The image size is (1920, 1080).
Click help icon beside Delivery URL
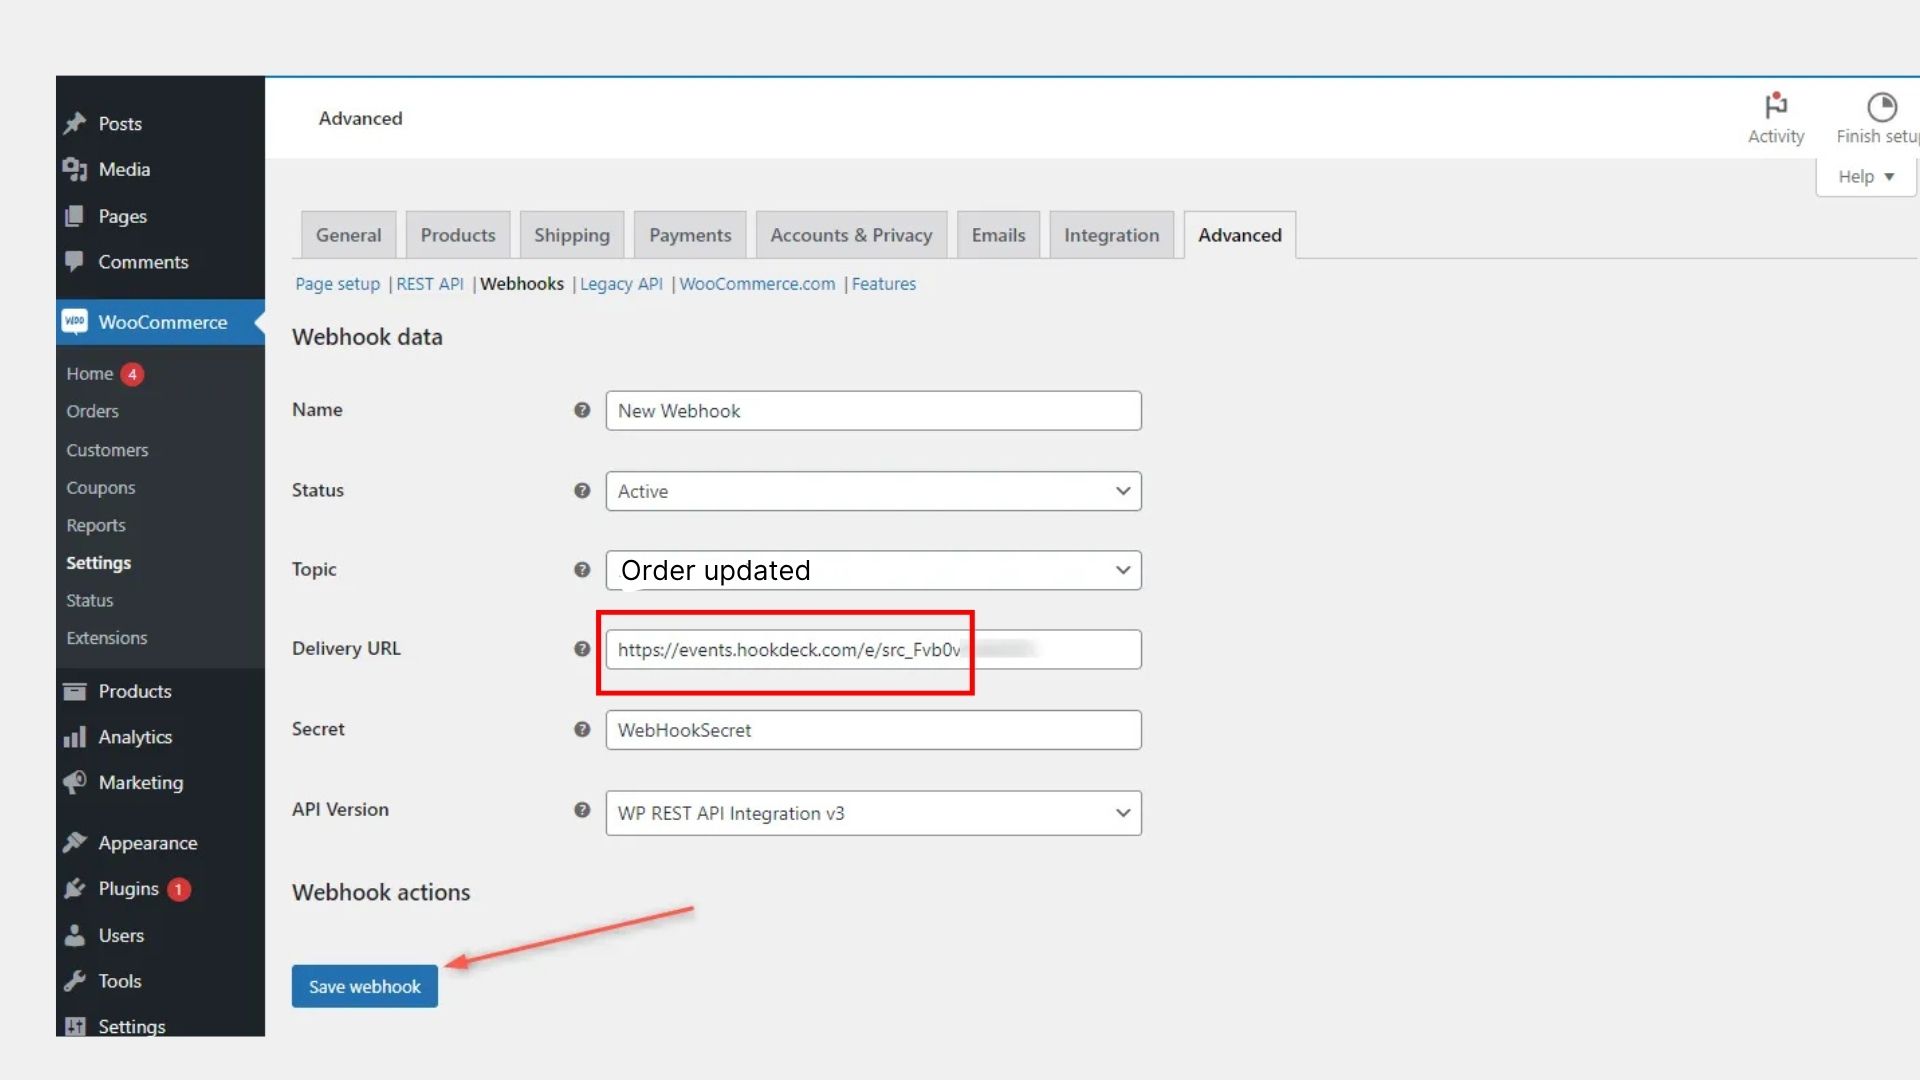[x=582, y=649]
